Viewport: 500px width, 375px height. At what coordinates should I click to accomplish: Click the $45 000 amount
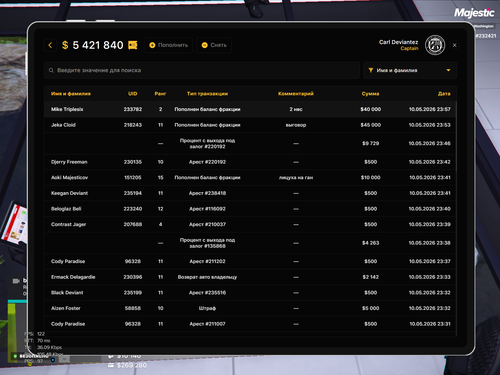pos(370,125)
